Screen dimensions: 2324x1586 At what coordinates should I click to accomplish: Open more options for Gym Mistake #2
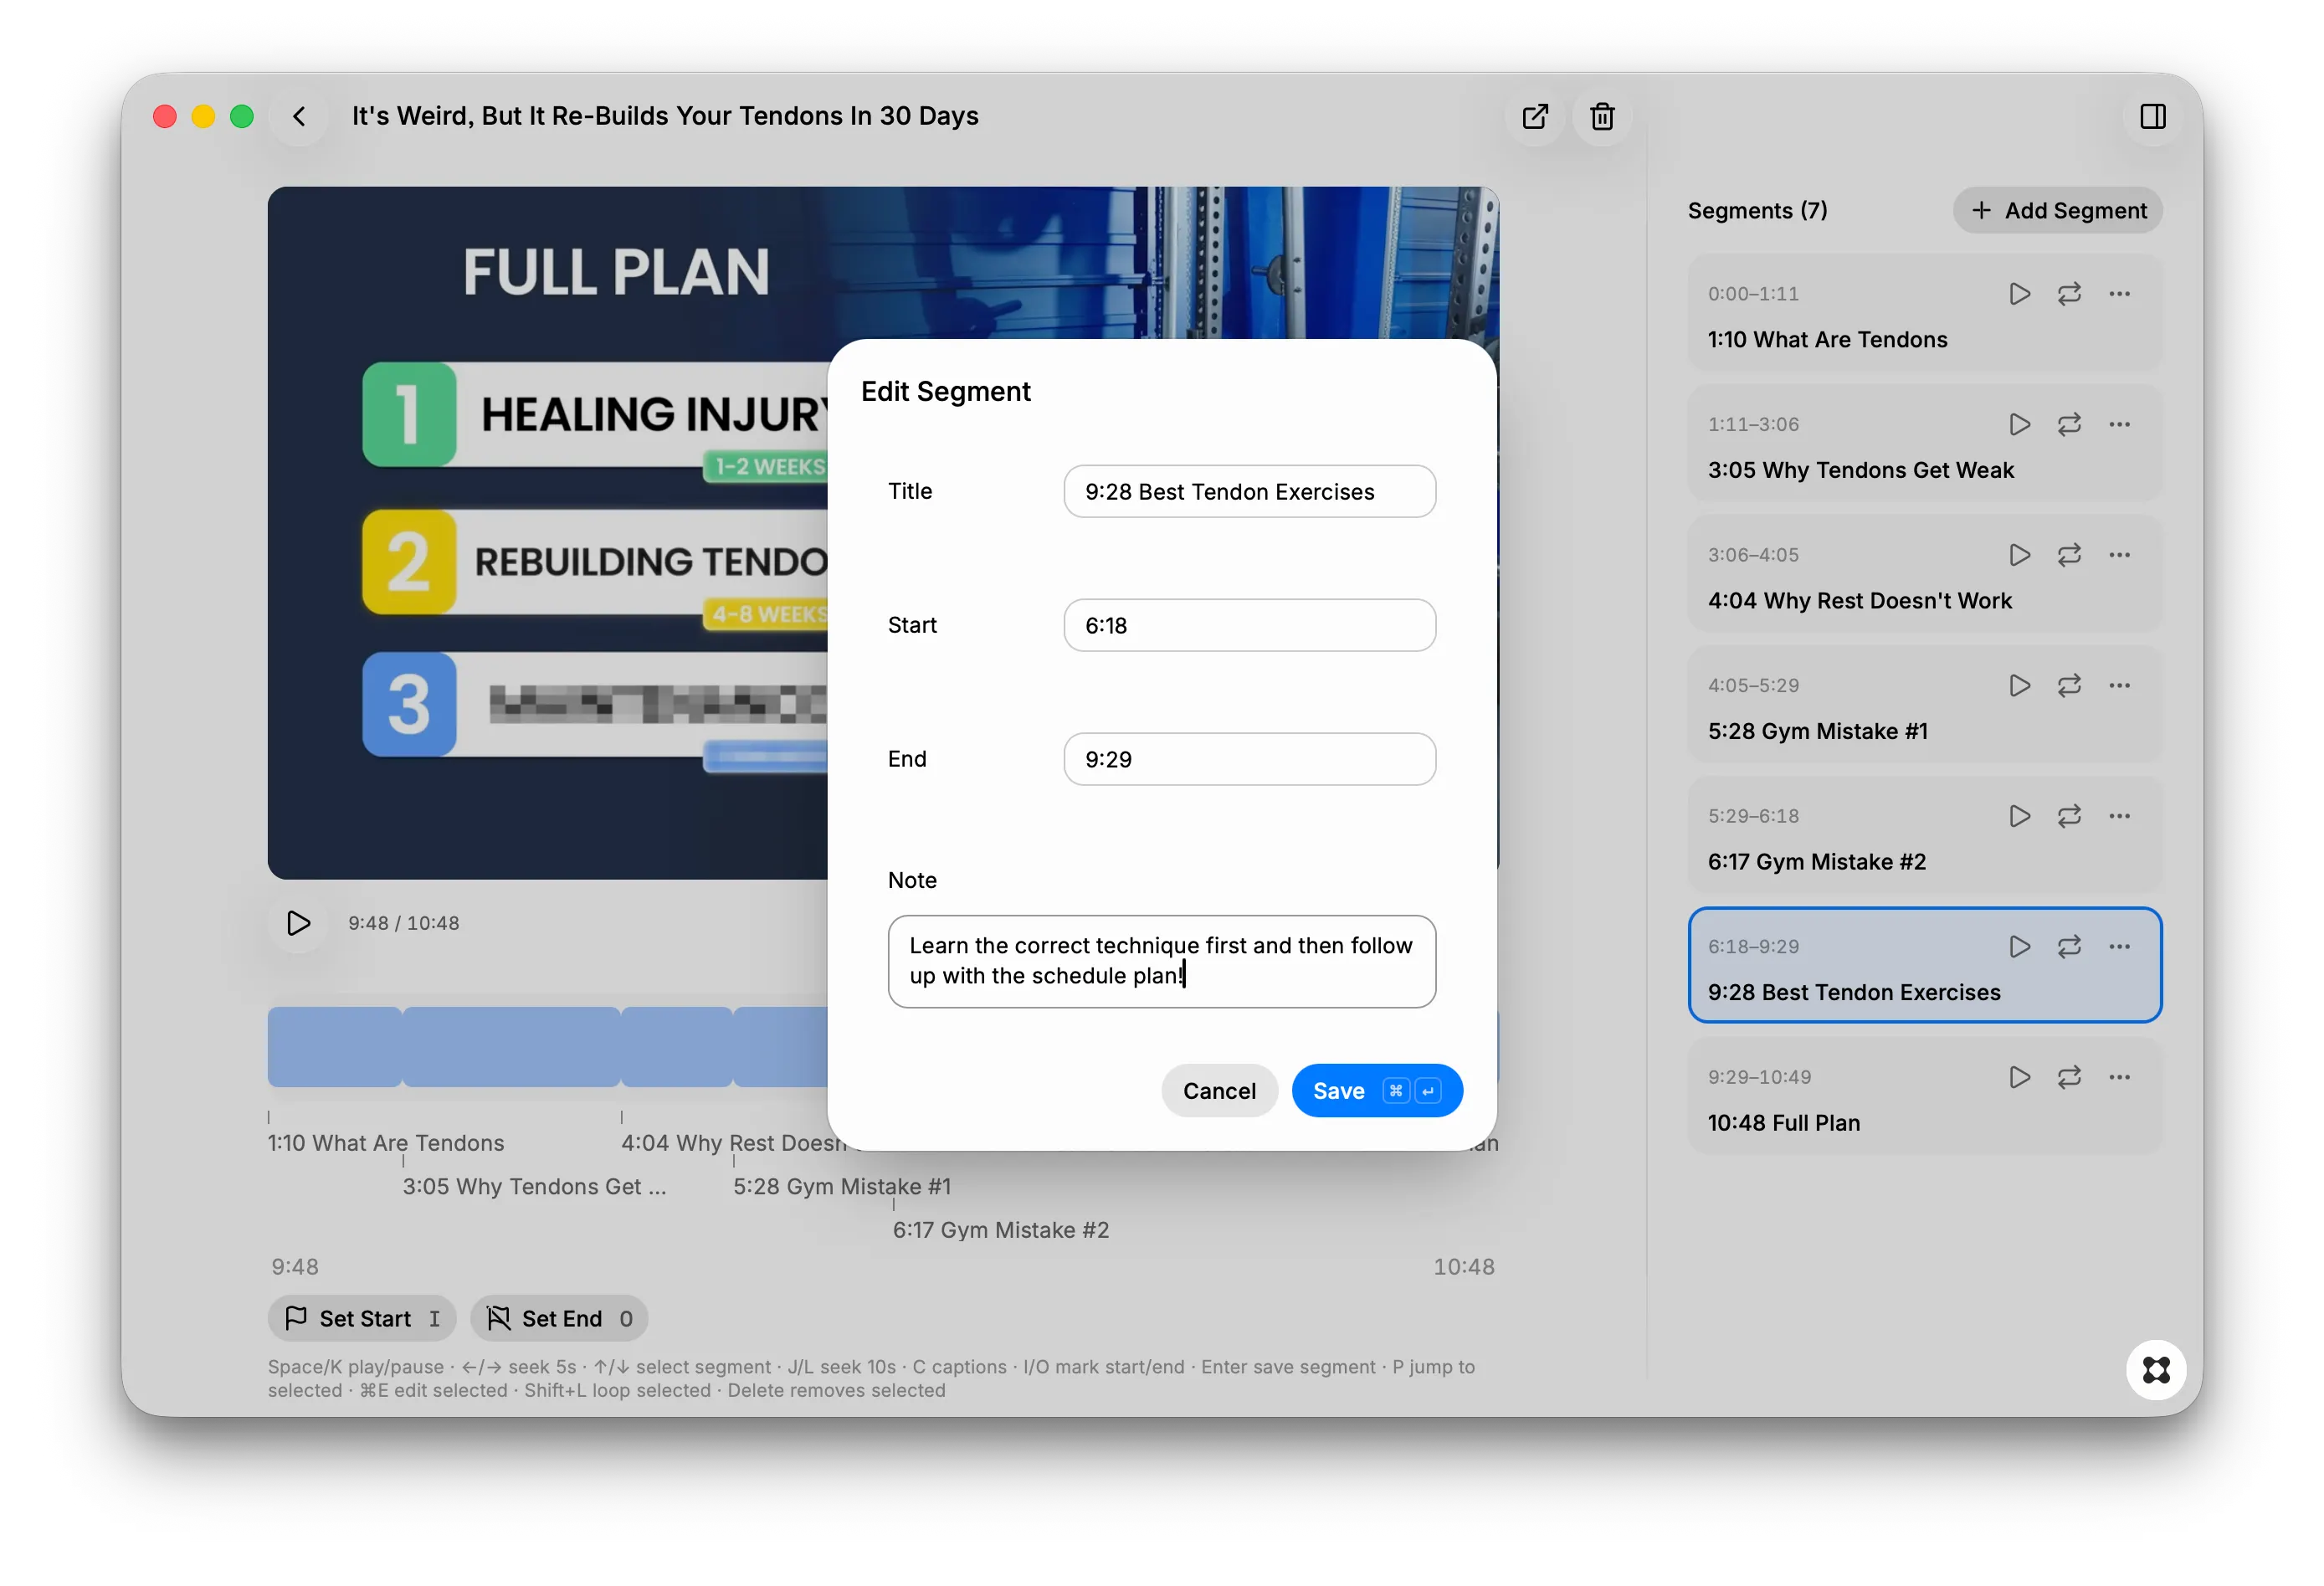pyautogui.click(x=2119, y=816)
